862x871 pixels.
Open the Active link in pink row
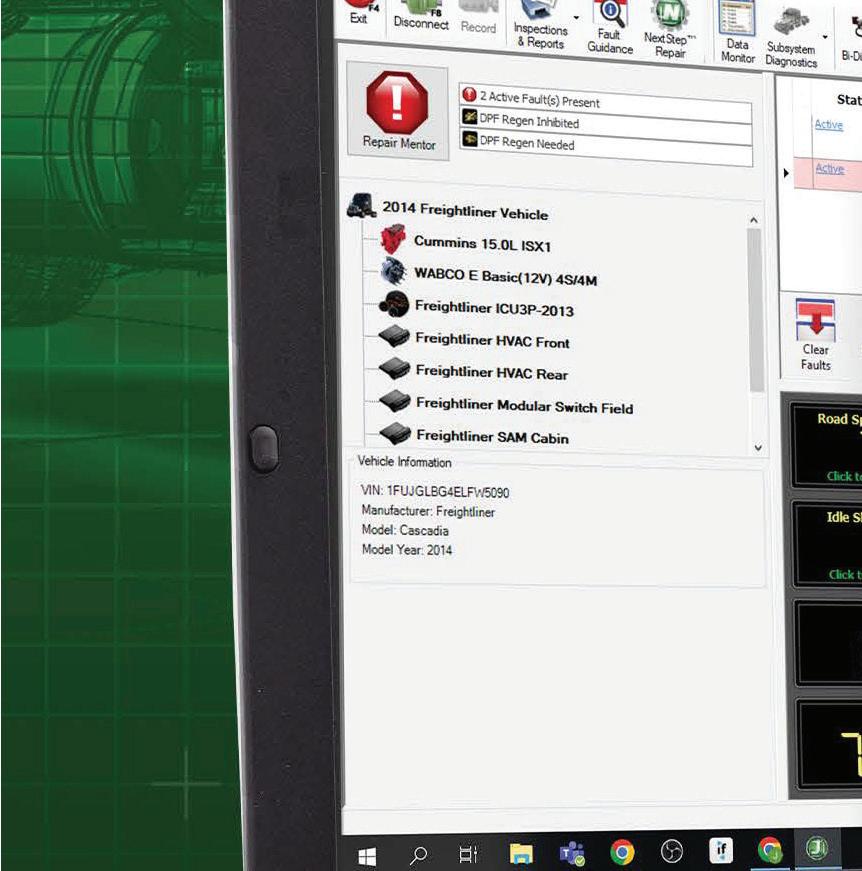coord(830,168)
